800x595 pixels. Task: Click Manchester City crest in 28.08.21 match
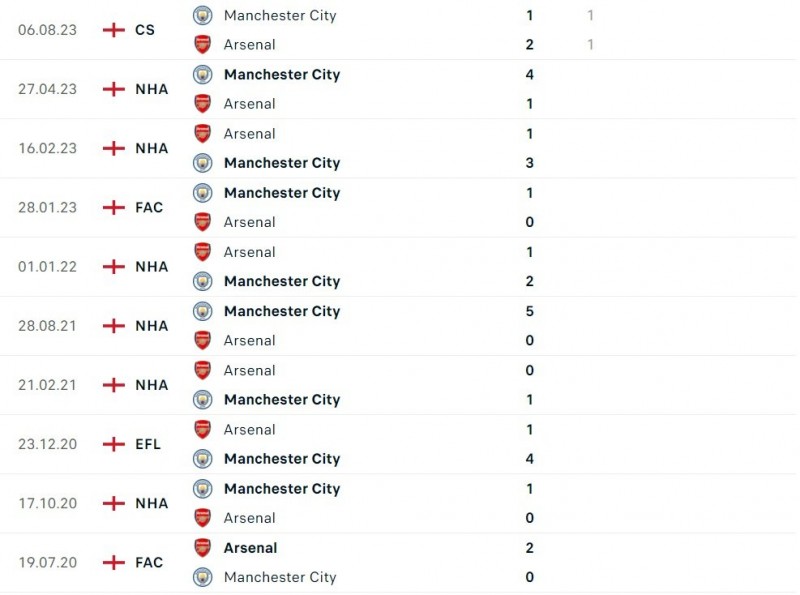pyautogui.click(x=203, y=311)
